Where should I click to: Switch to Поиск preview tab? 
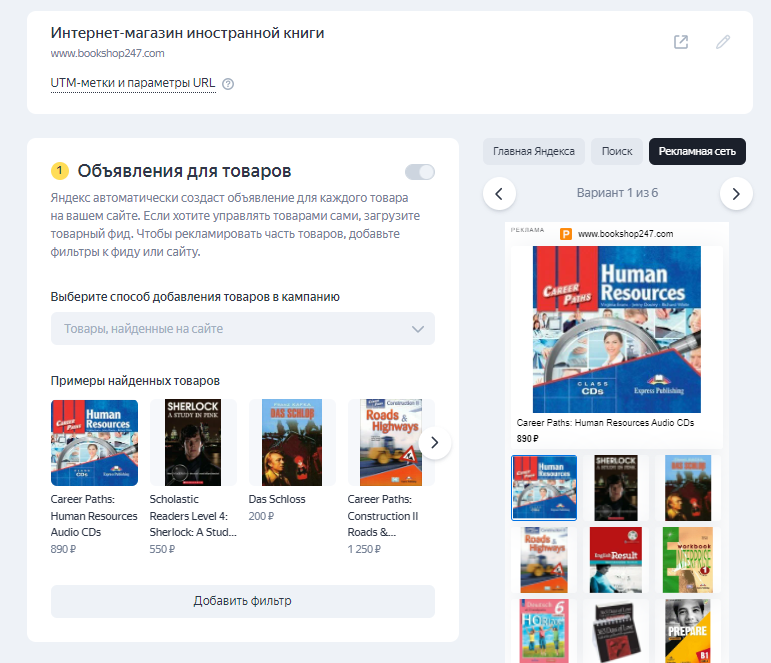click(x=617, y=151)
